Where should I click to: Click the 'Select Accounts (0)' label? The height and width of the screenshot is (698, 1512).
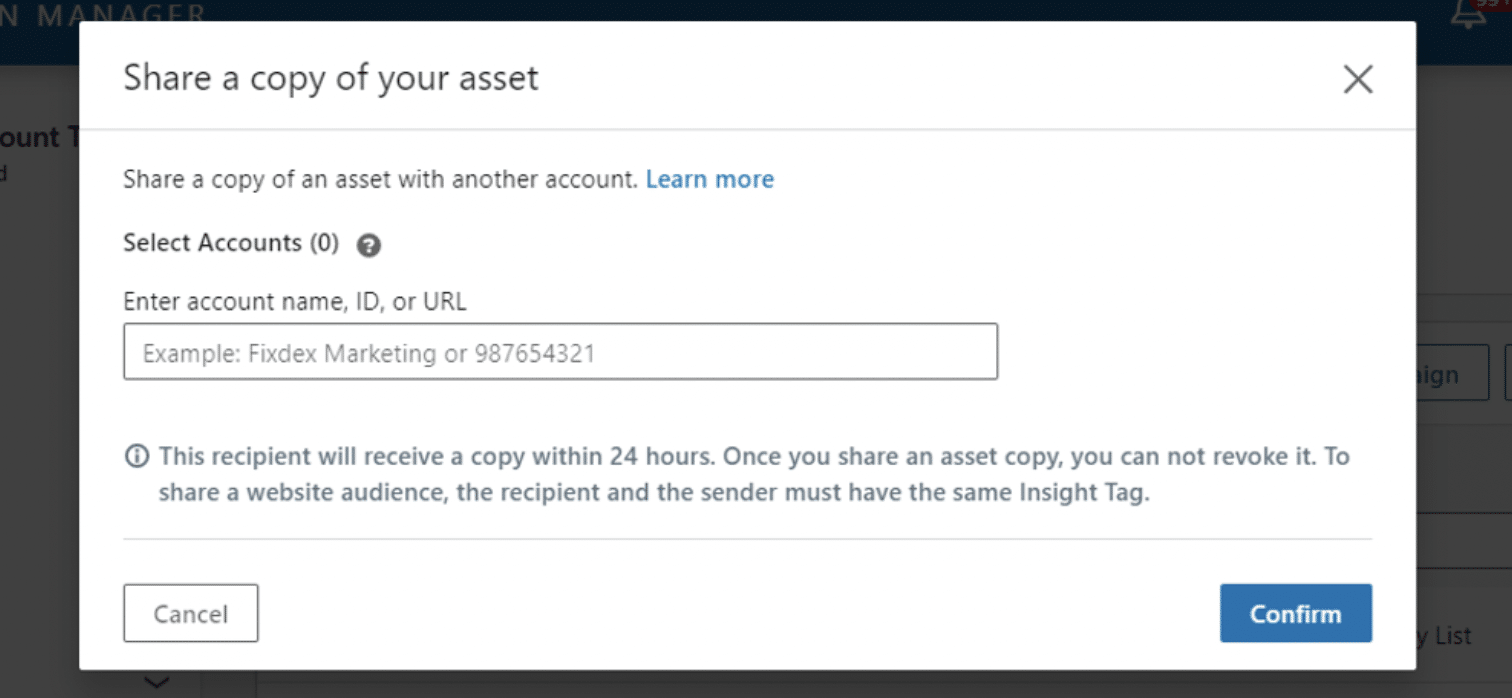click(231, 243)
